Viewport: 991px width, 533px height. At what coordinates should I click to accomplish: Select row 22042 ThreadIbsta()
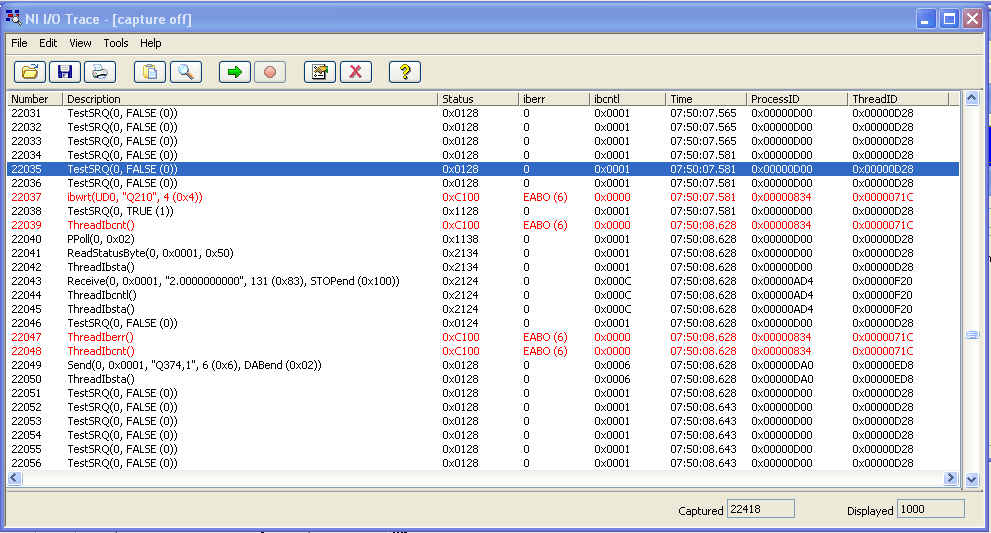[x=483, y=267]
